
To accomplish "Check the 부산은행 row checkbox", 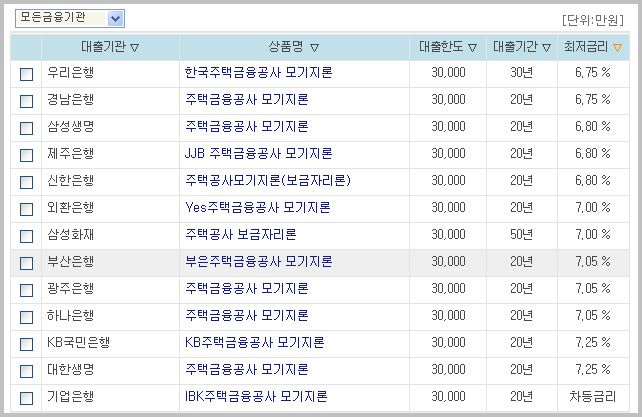I will coord(27,263).
